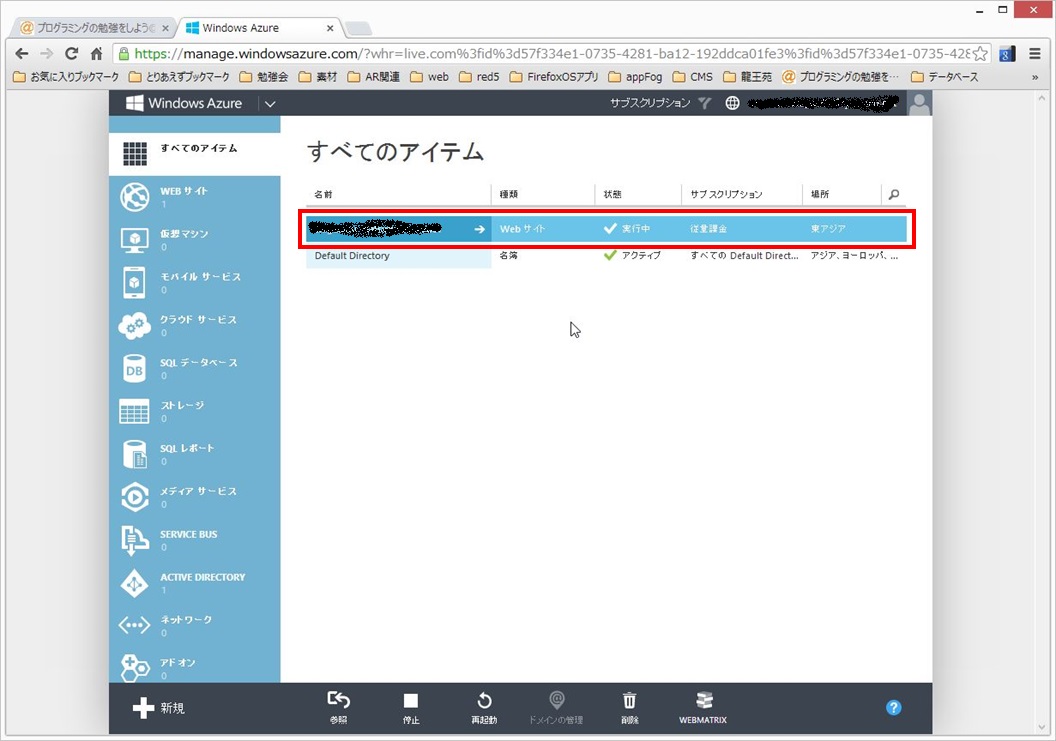Select the 仮想マシン monitor icon

[x=135, y=240]
